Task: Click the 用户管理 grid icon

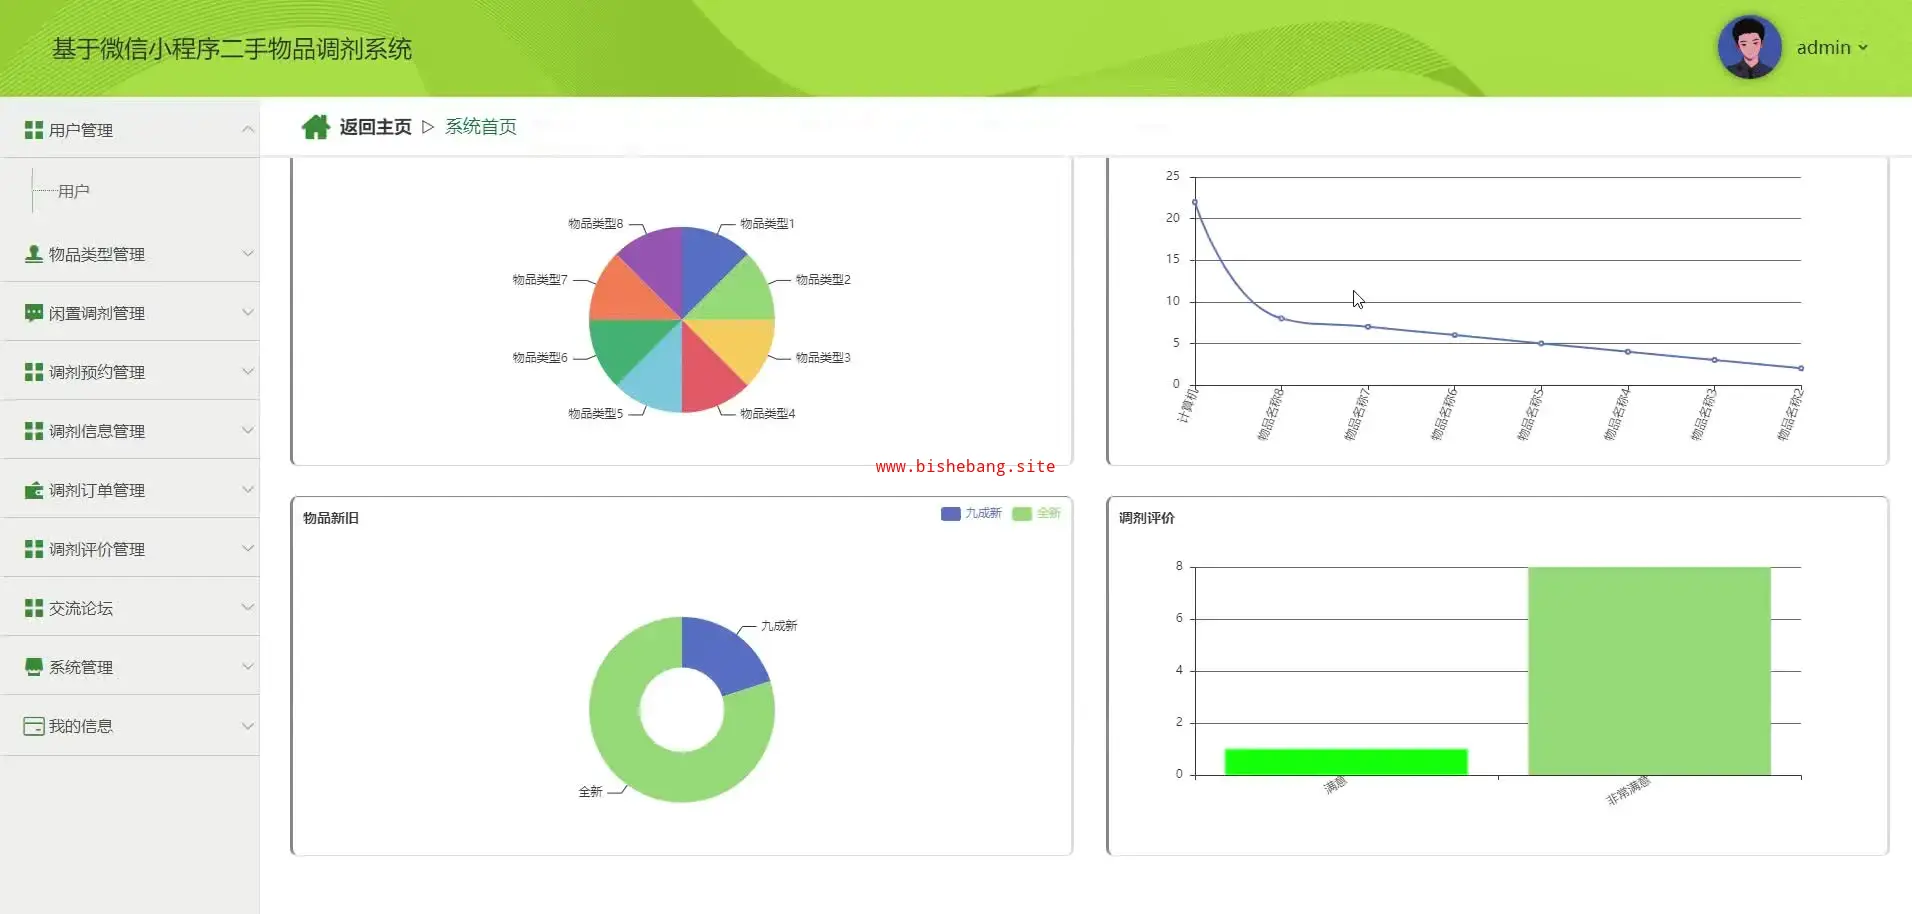Action: point(34,130)
